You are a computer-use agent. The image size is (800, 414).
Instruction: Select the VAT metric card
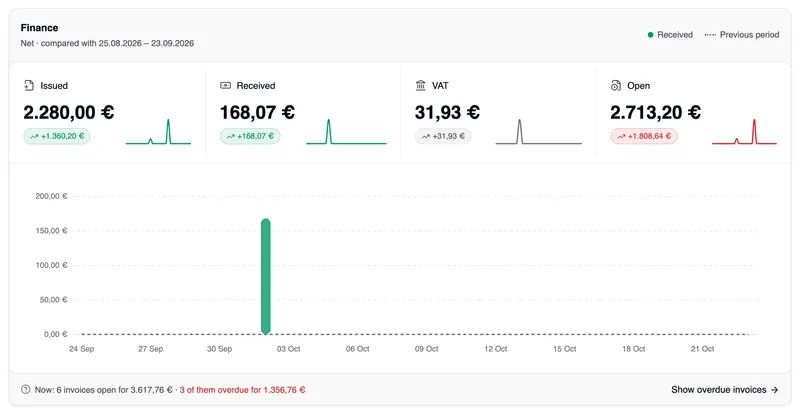click(498, 112)
